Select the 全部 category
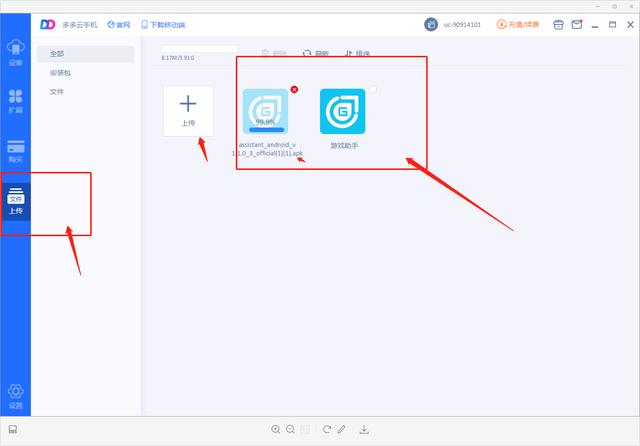The height and width of the screenshot is (446, 640). (86, 54)
